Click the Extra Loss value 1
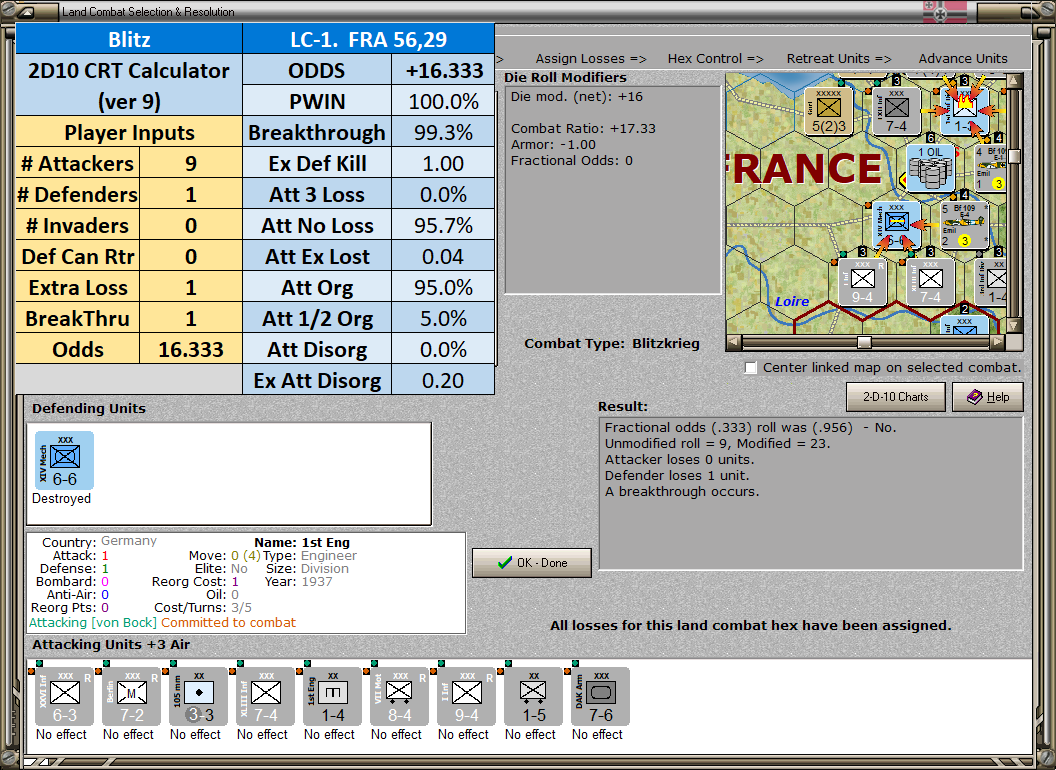The width and height of the screenshot is (1056, 770). [191, 288]
